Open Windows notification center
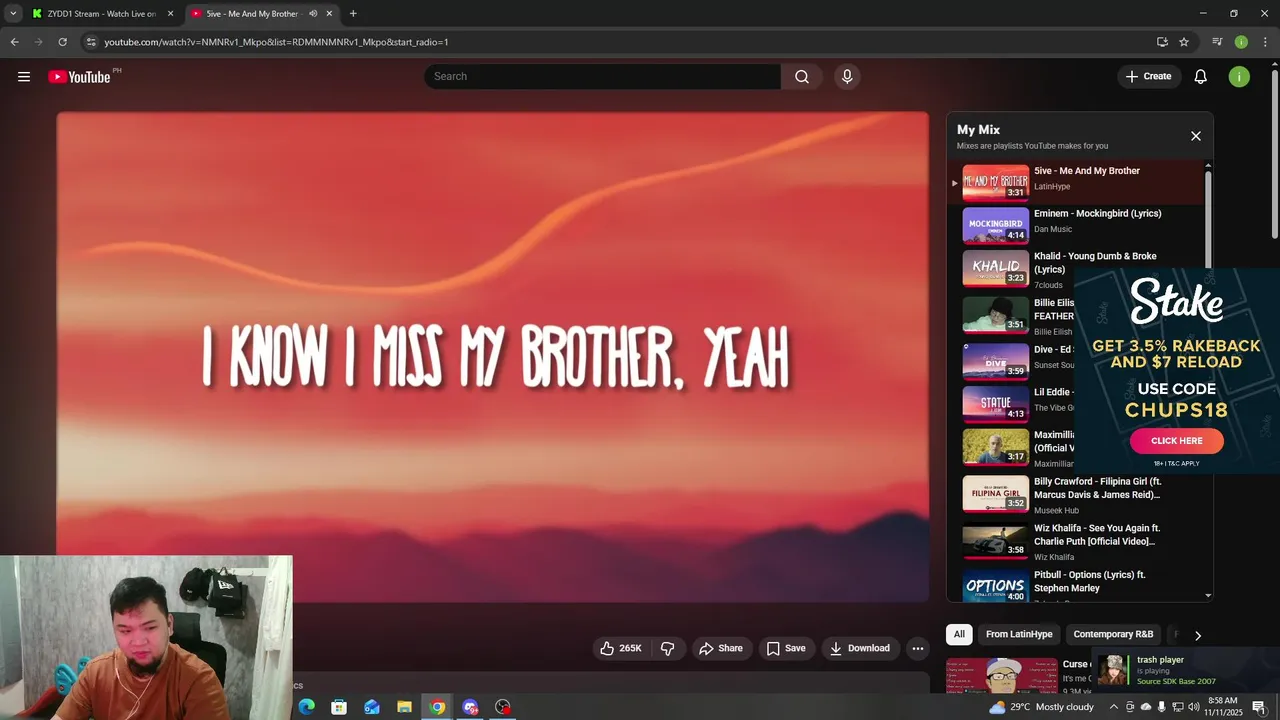 [1259, 707]
